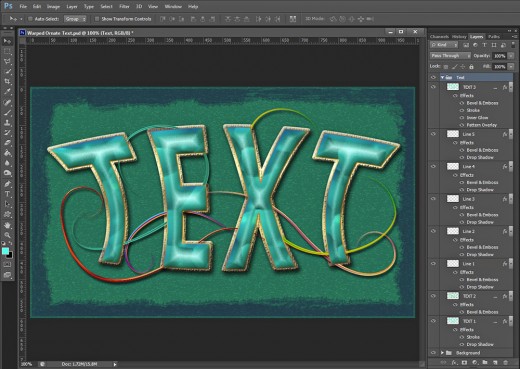Open Opacity slider arrow
The width and height of the screenshot is (520, 369).
(x=511, y=56)
